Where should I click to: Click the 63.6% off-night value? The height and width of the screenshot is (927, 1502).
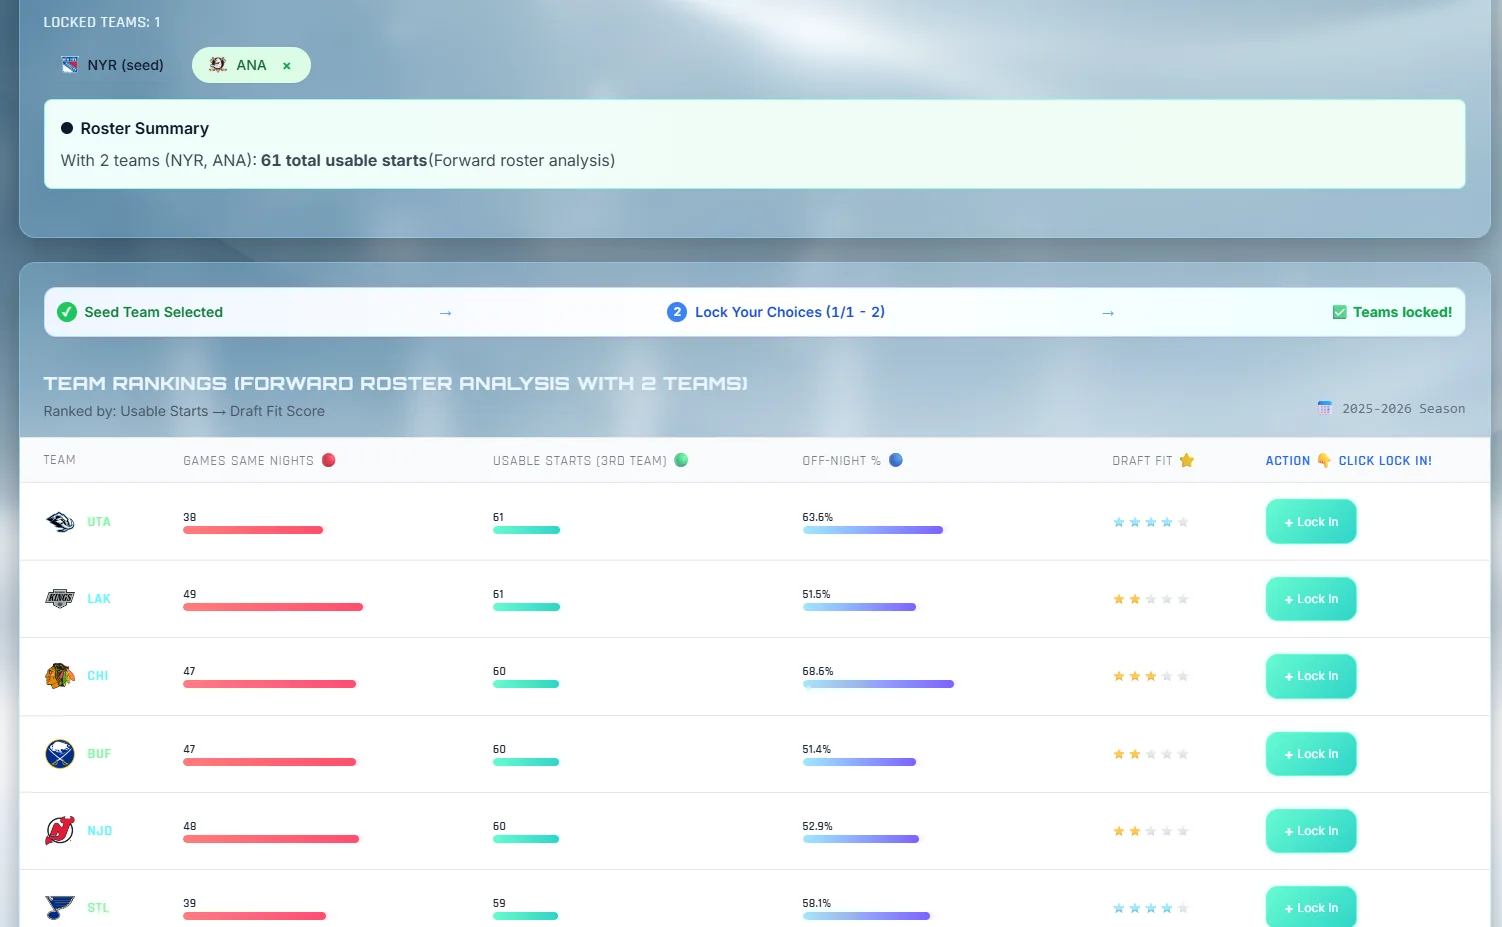pos(818,517)
